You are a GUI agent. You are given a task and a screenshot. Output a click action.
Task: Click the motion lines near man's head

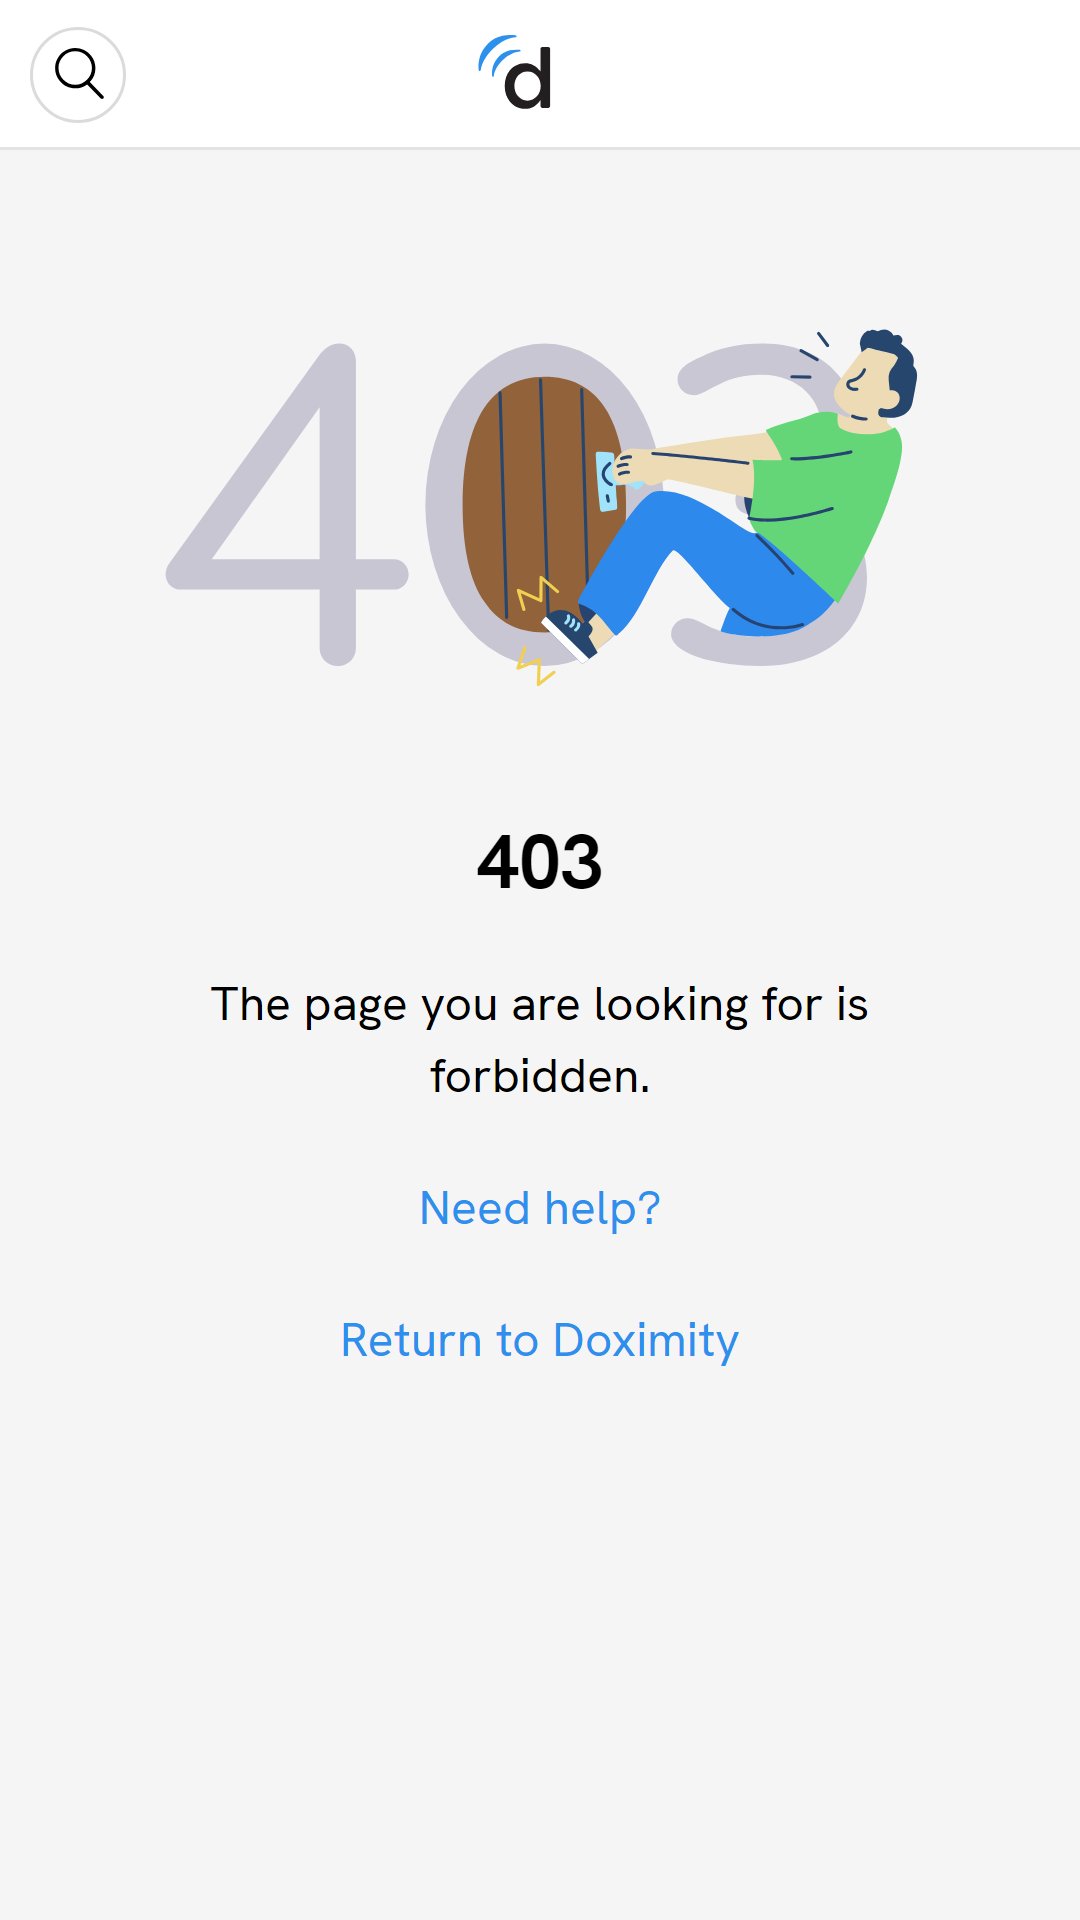coord(810,355)
